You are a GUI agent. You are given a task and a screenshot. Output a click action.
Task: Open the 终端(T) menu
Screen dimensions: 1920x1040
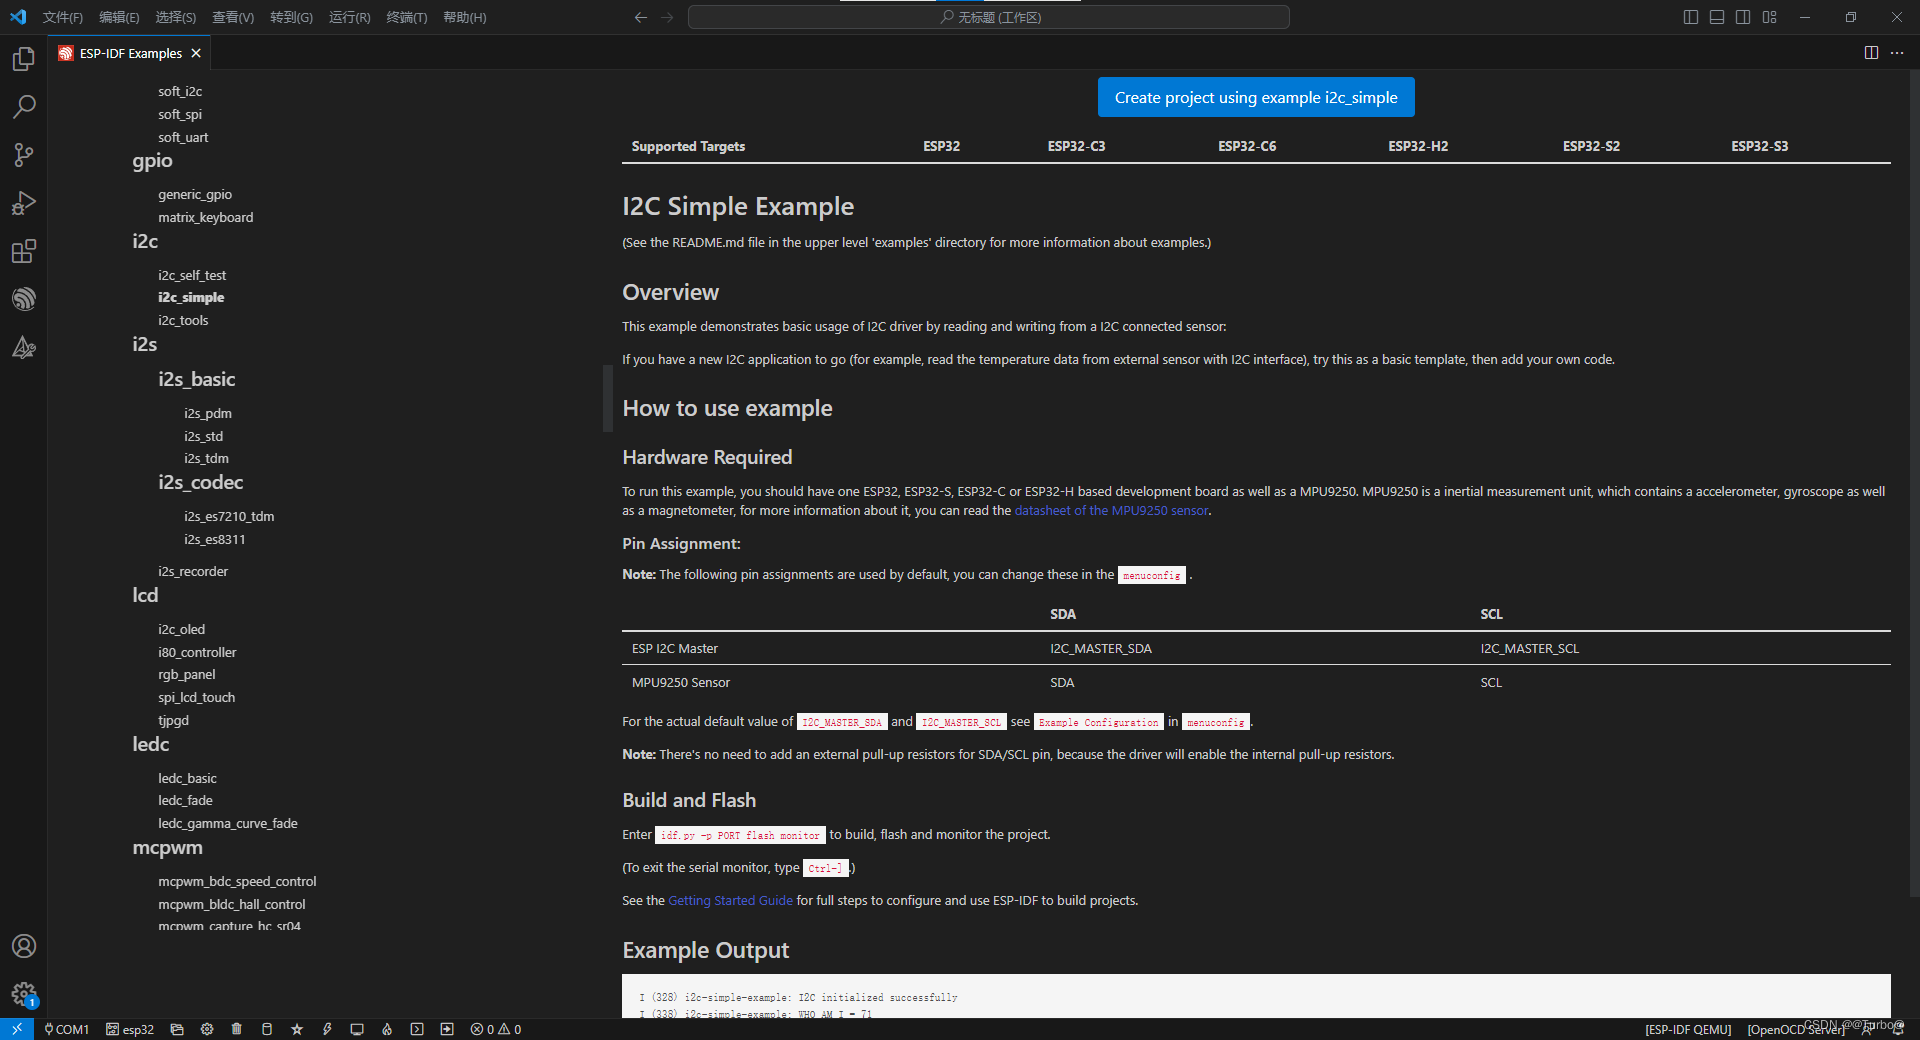click(x=406, y=17)
